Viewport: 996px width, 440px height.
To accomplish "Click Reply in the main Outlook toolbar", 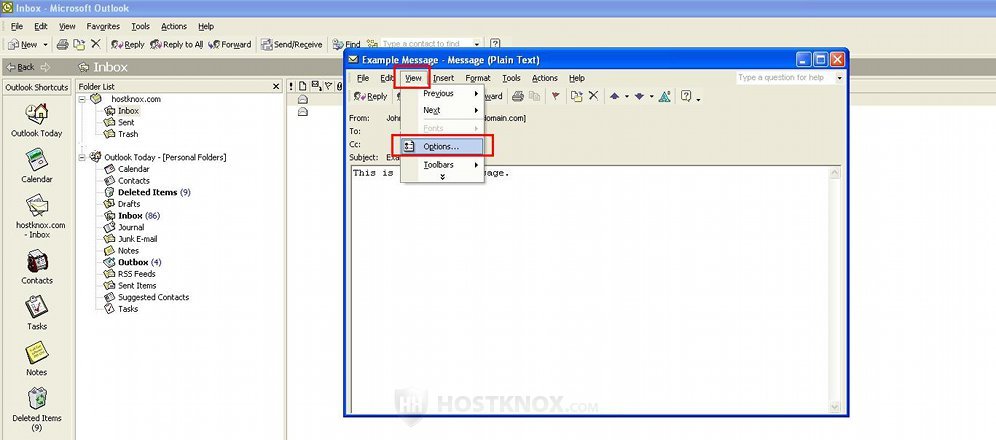I will [128, 44].
